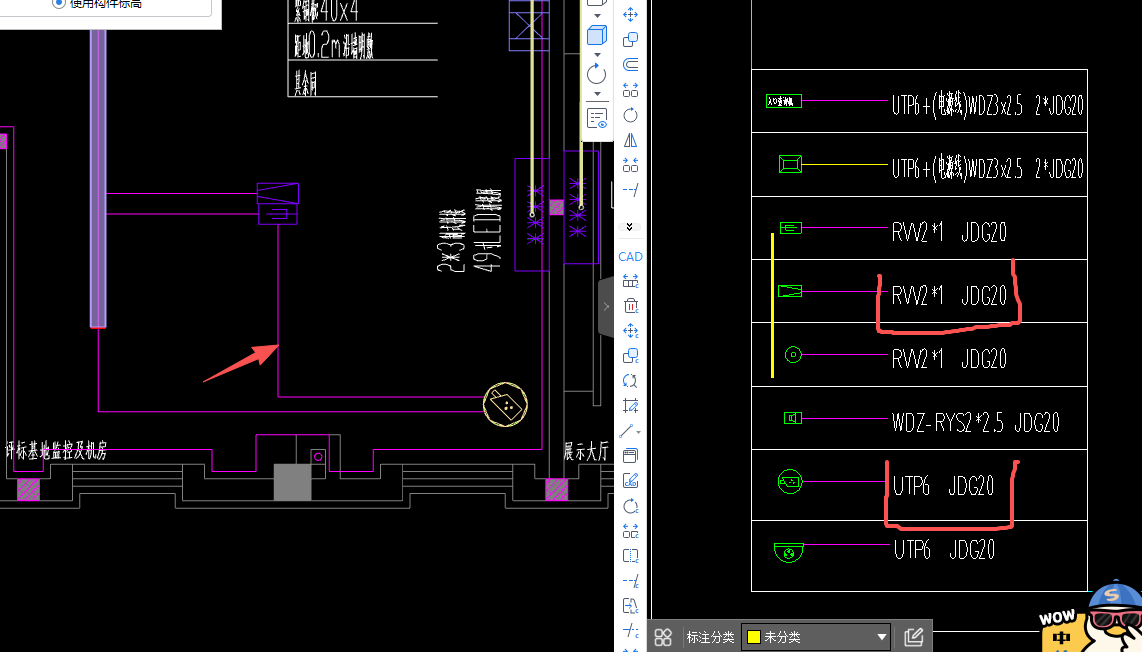Viewport: 1142px width, 652px height.
Task: Click the mirror tool icon
Action: click(631, 141)
